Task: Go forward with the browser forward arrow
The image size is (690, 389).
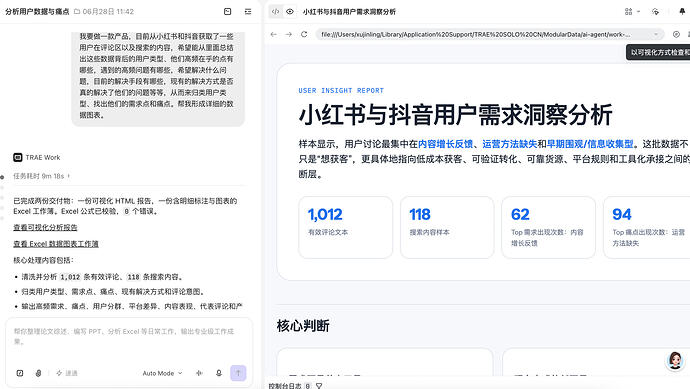Action: coord(289,34)
